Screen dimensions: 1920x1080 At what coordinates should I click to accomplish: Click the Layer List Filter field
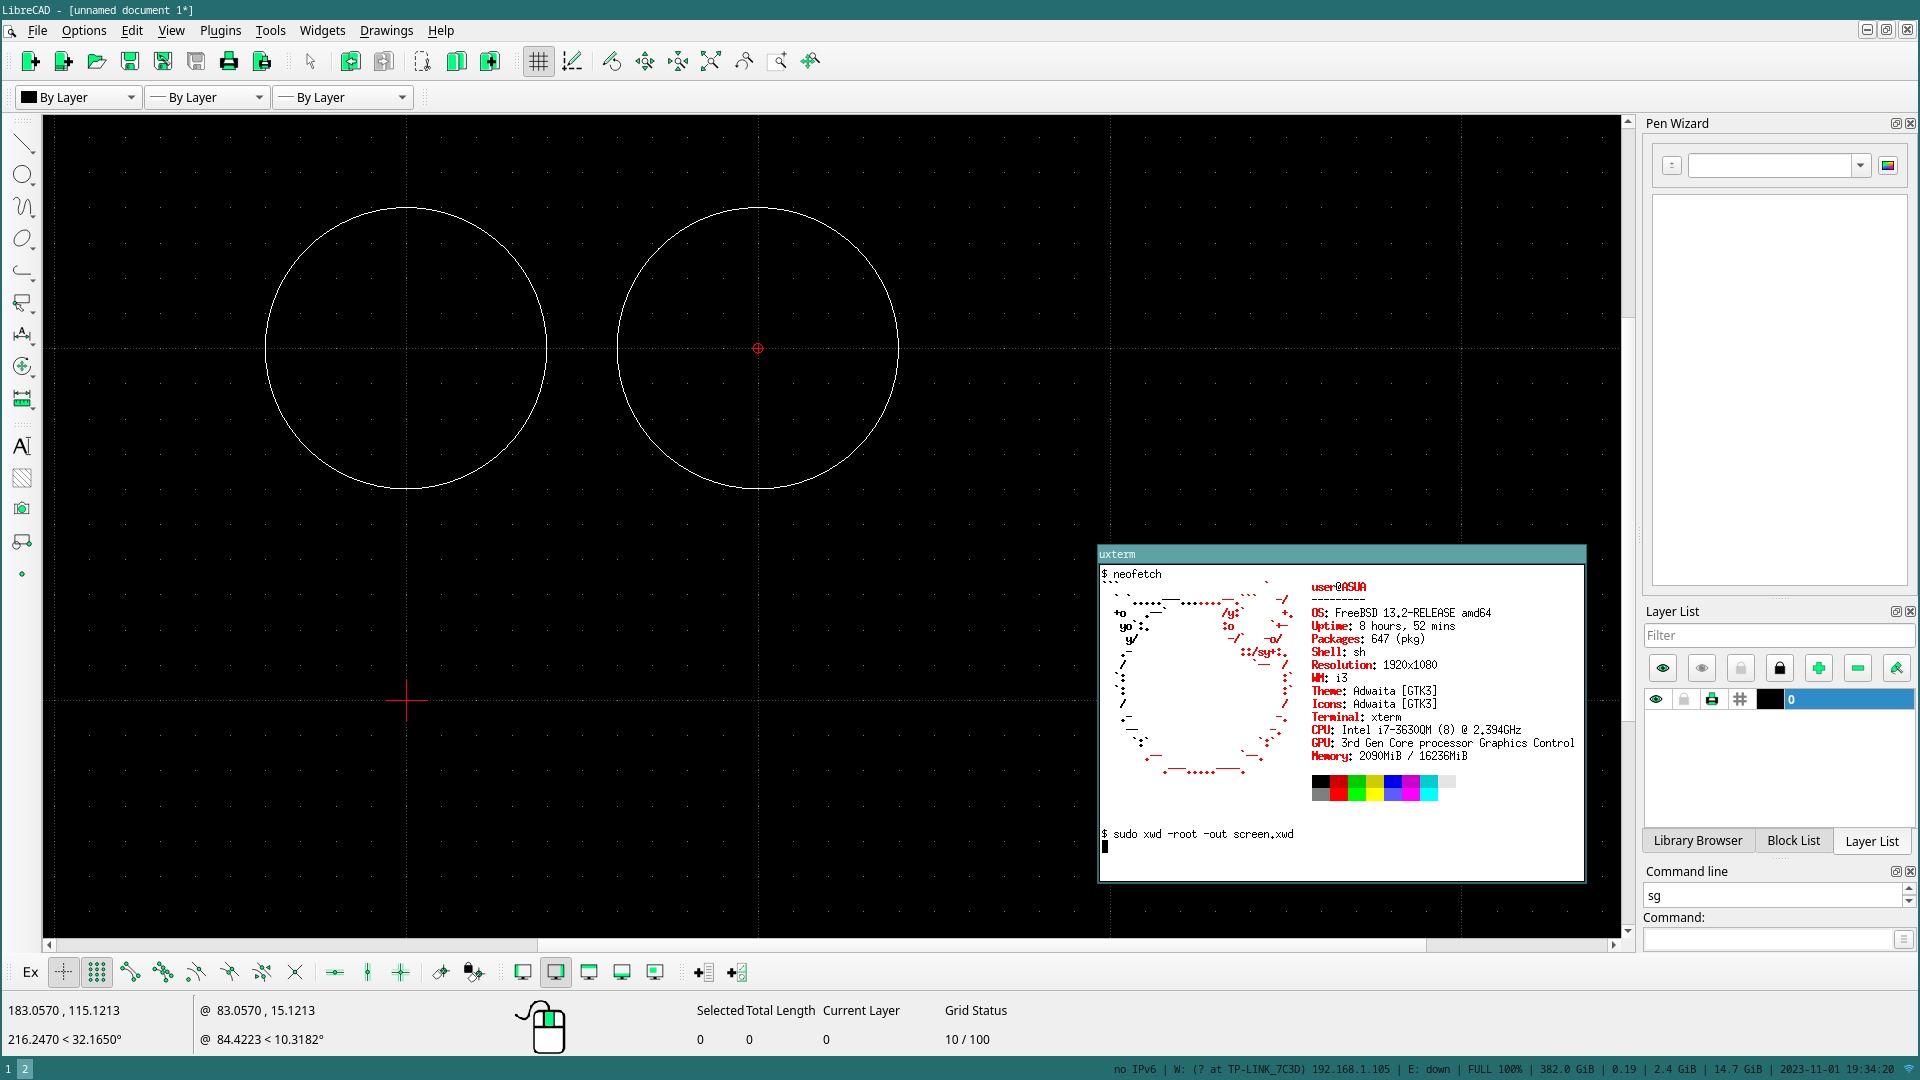[x=1779, y=636]
